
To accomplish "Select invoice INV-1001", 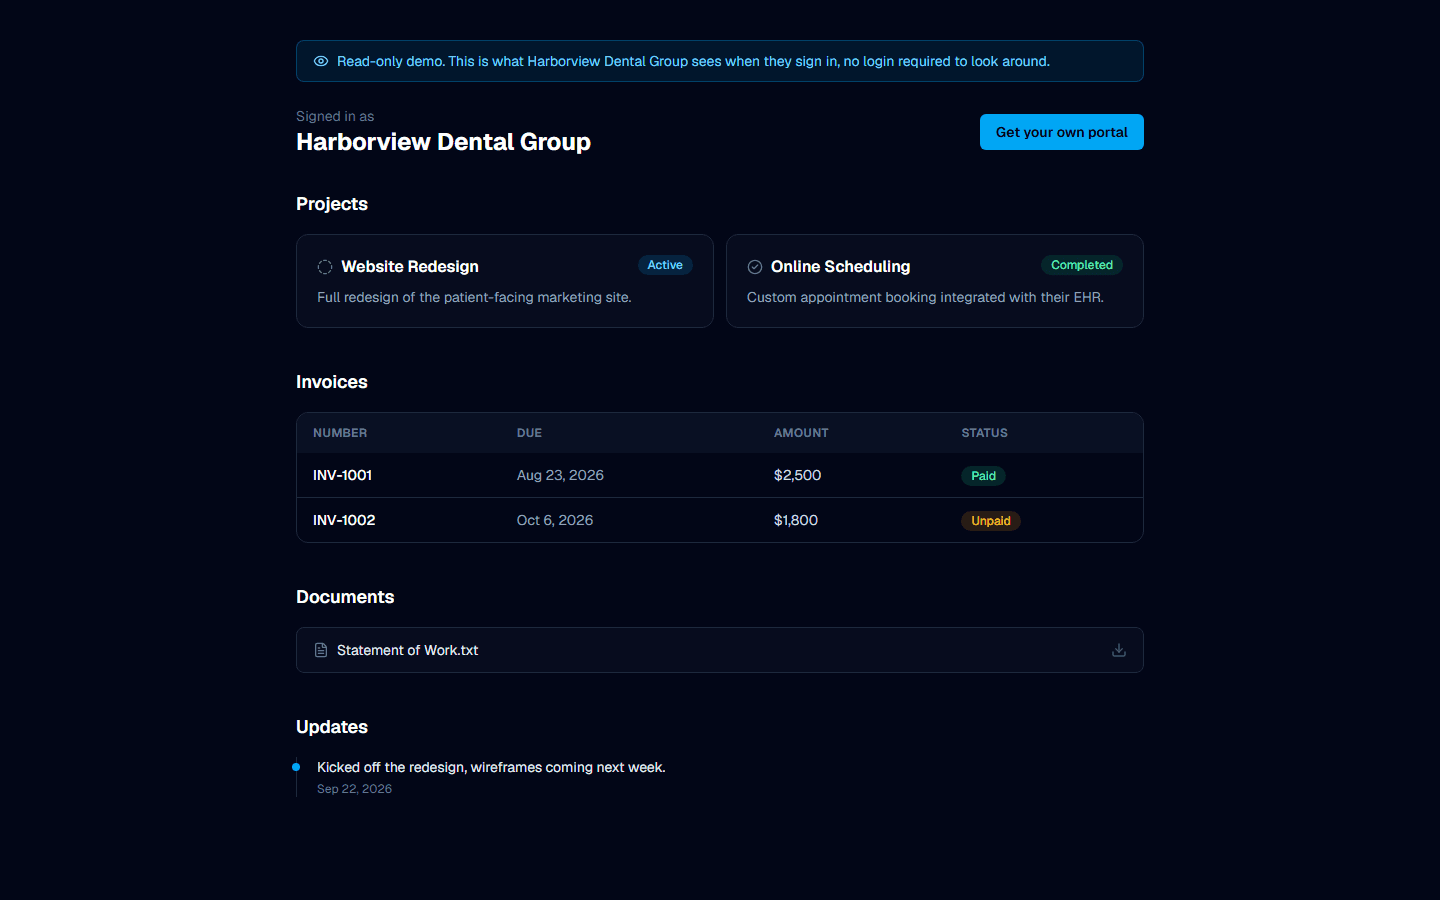I will [x=720, y=475].
